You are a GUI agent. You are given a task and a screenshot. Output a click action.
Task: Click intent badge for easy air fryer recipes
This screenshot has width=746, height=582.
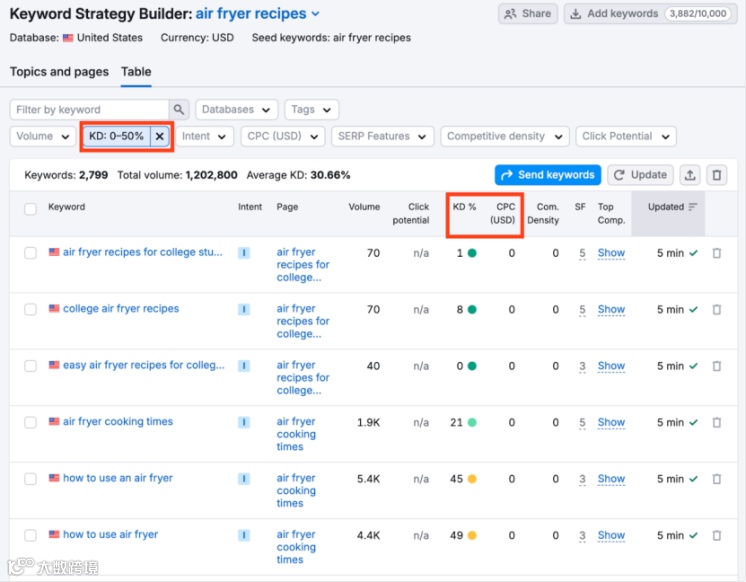(244, 366)
